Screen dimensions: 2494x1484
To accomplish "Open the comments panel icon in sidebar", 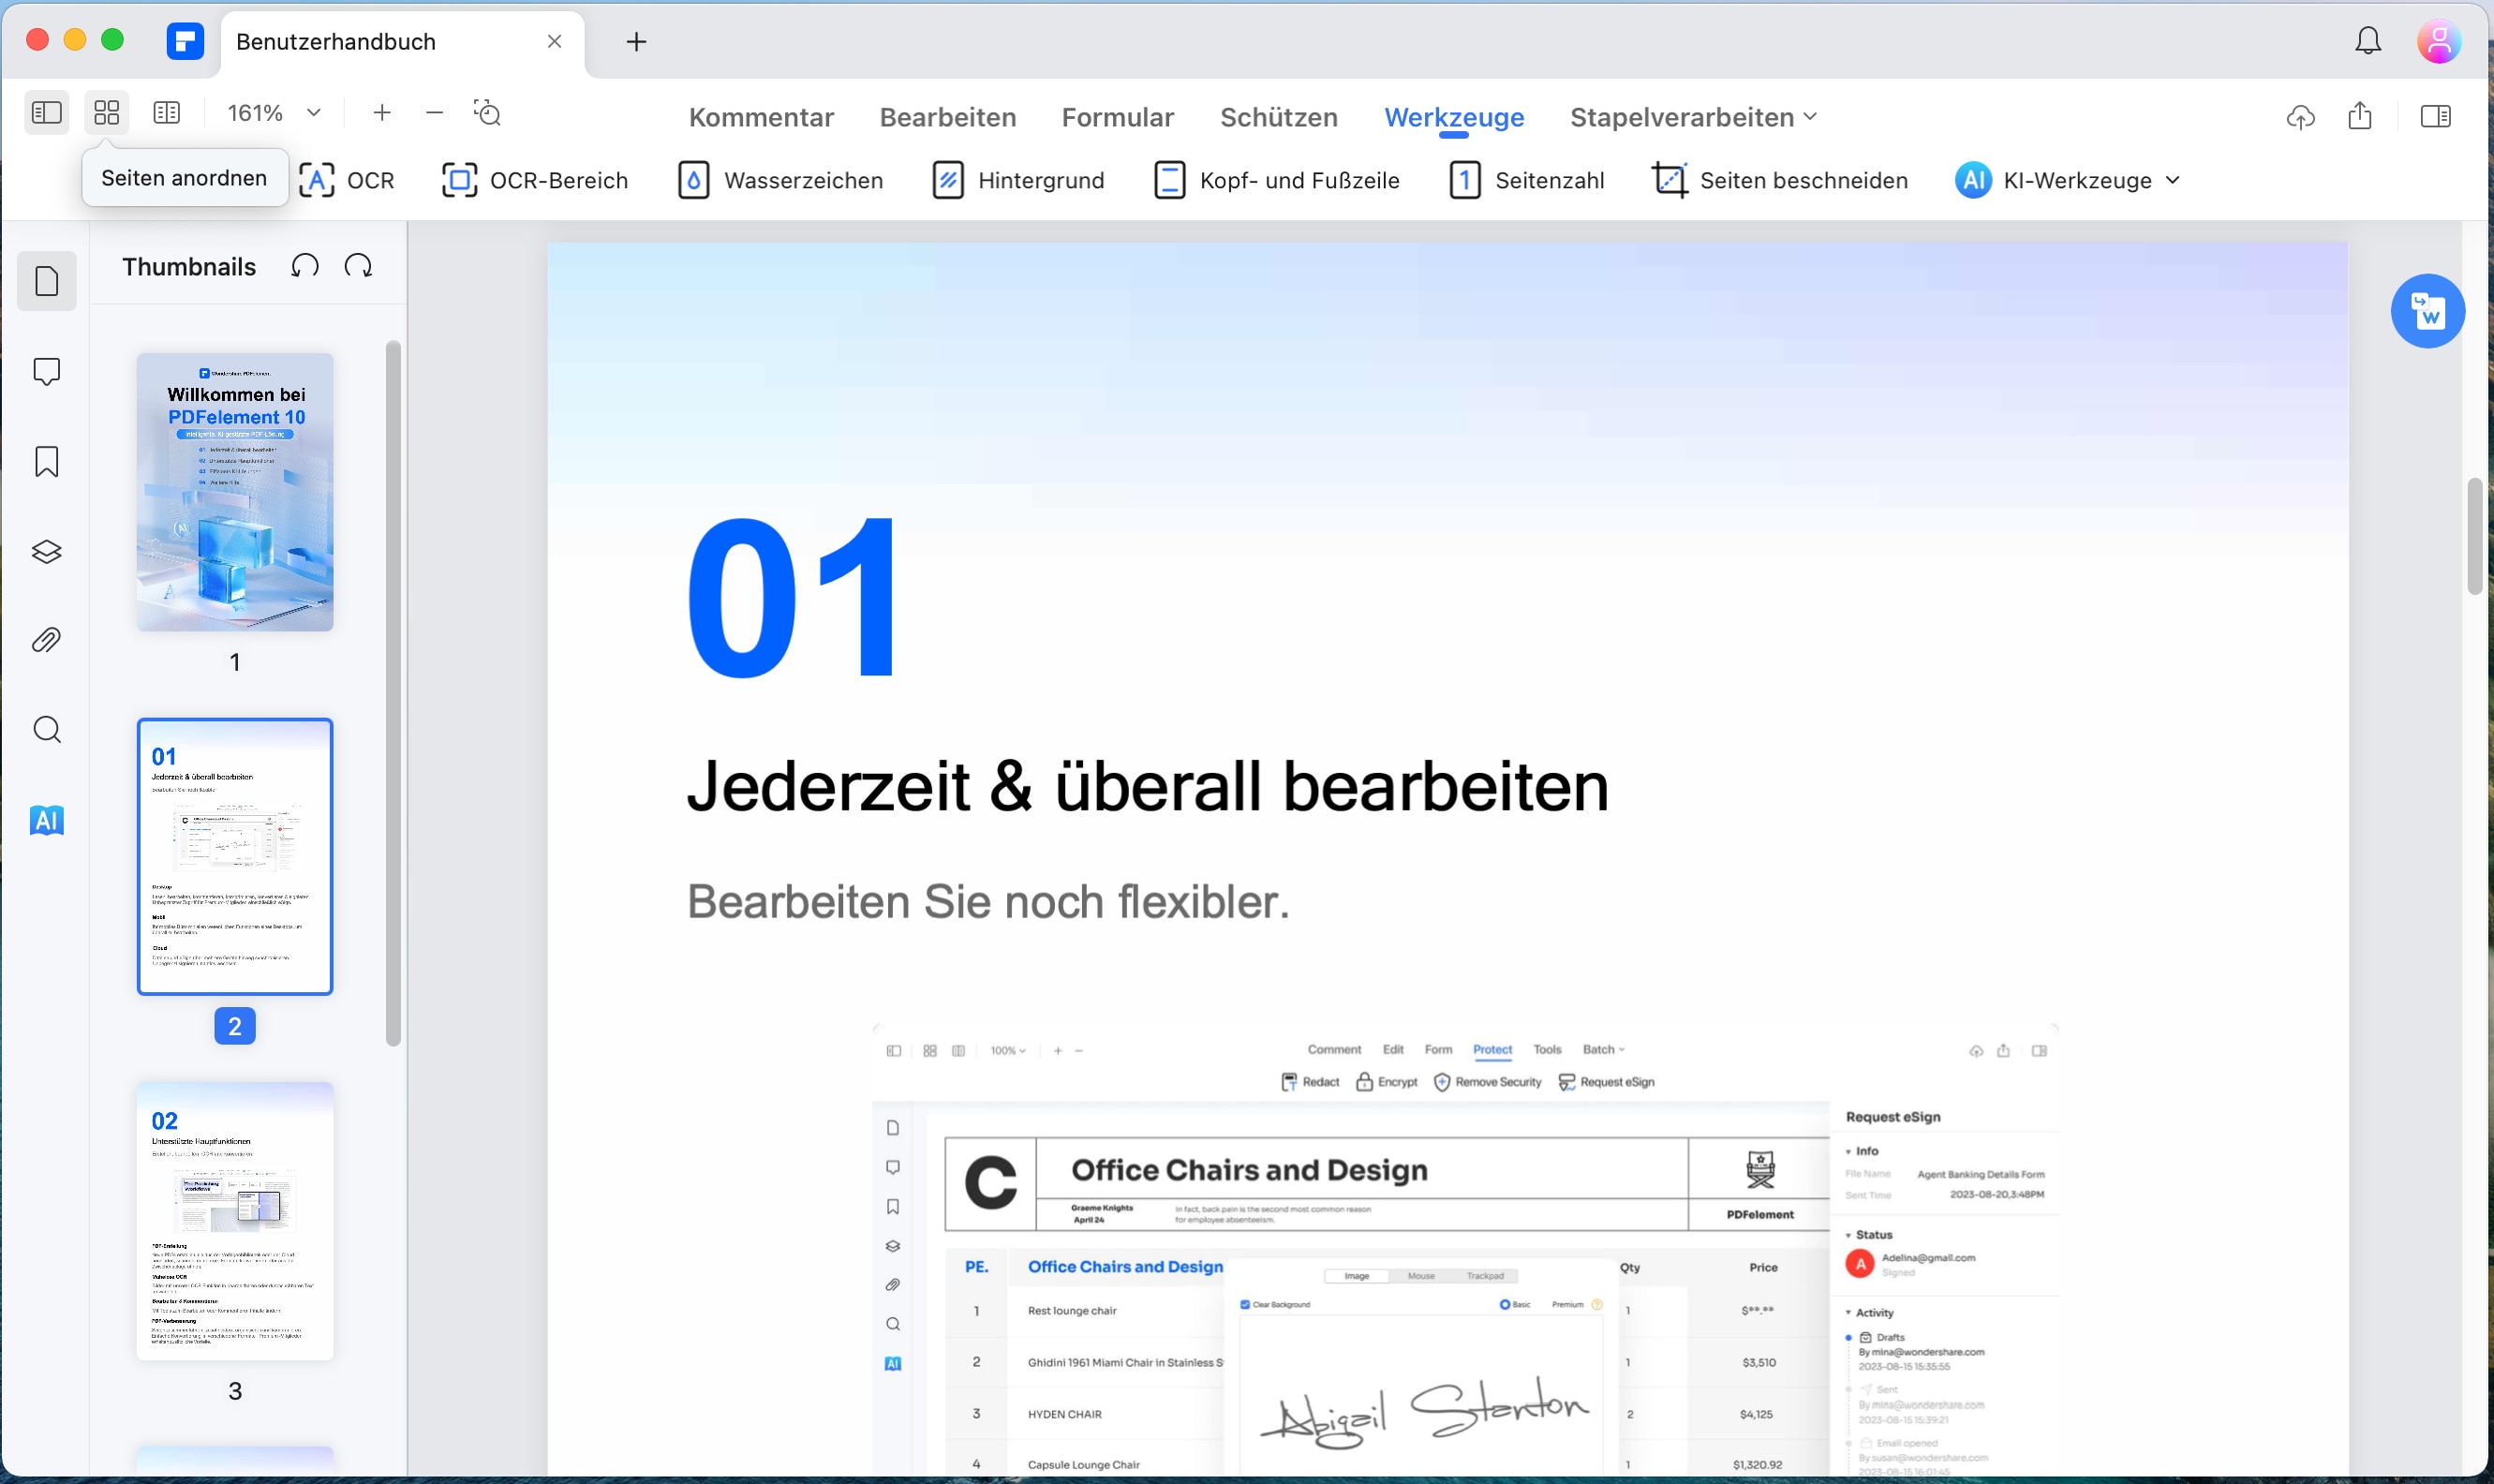I will point(46,371).
